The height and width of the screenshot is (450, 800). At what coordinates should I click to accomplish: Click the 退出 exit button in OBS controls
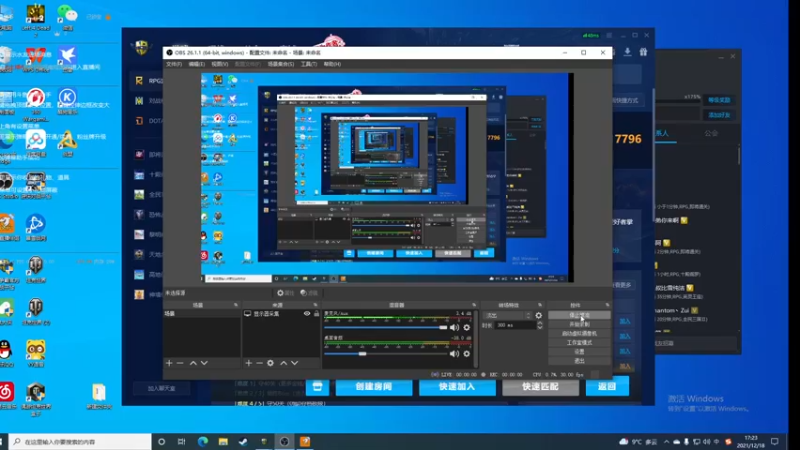tap(579, 361)
